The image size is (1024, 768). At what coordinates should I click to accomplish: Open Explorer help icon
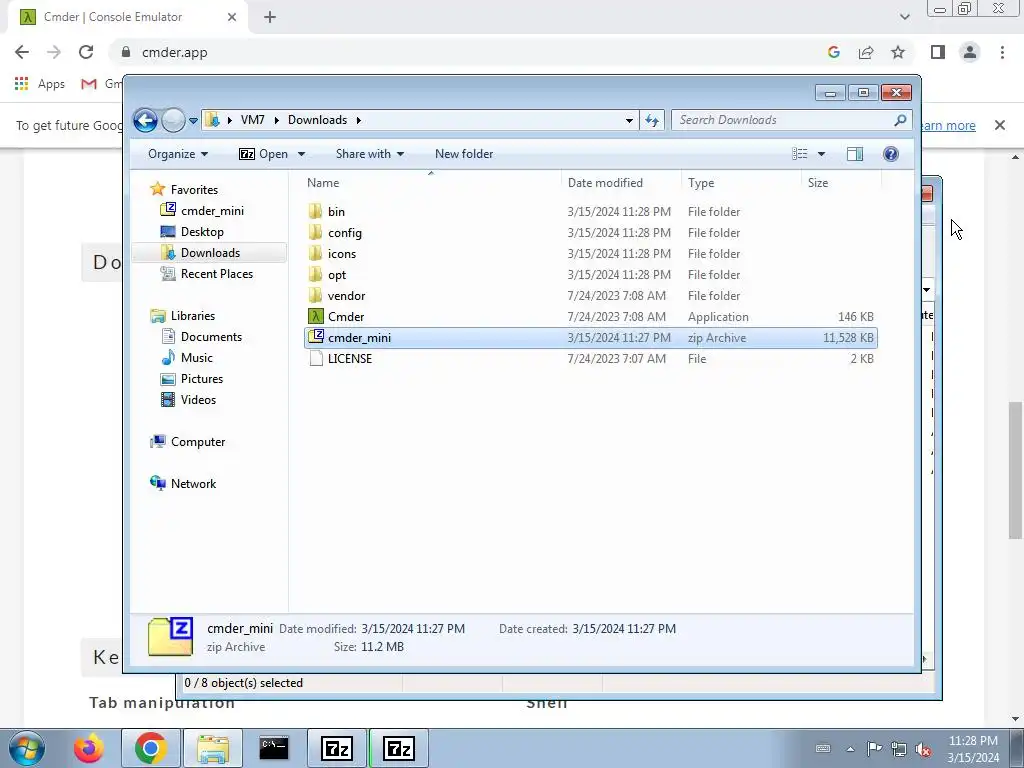[x=891, y=154]
